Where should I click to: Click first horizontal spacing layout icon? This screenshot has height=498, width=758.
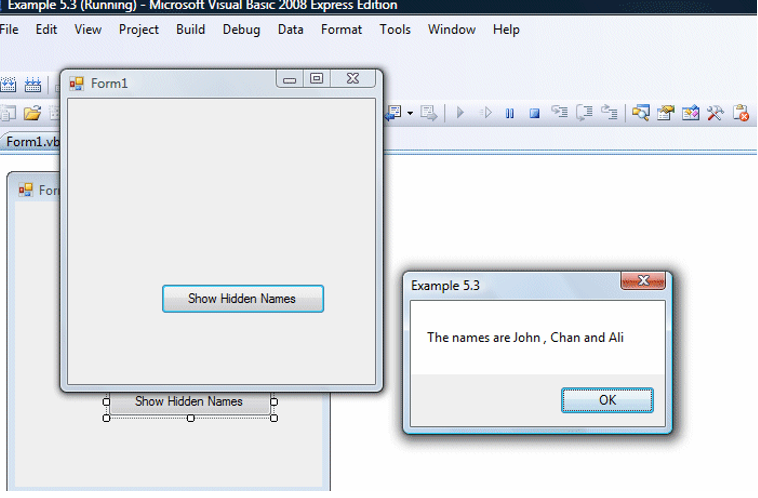pyautogui.click(x=8, y=84)
